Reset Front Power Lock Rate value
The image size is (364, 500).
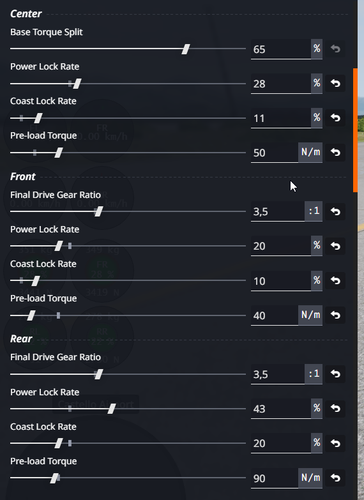click(x=335, y=246)
